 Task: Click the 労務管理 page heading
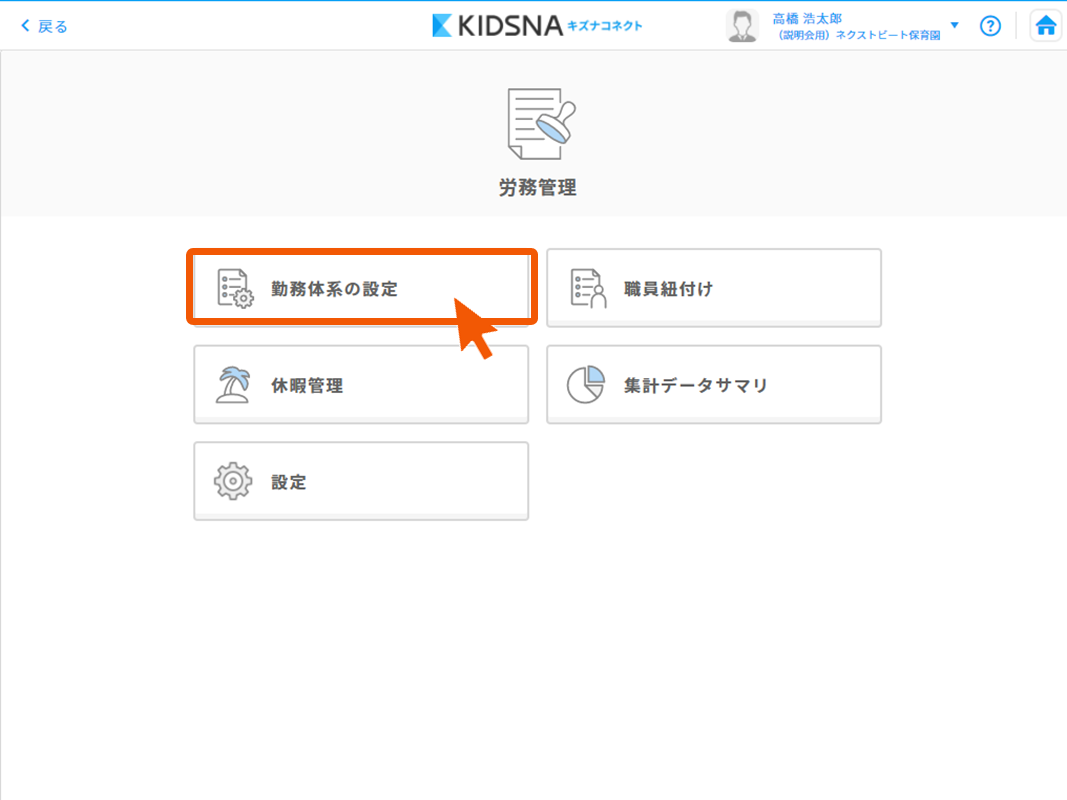point(538,187)
